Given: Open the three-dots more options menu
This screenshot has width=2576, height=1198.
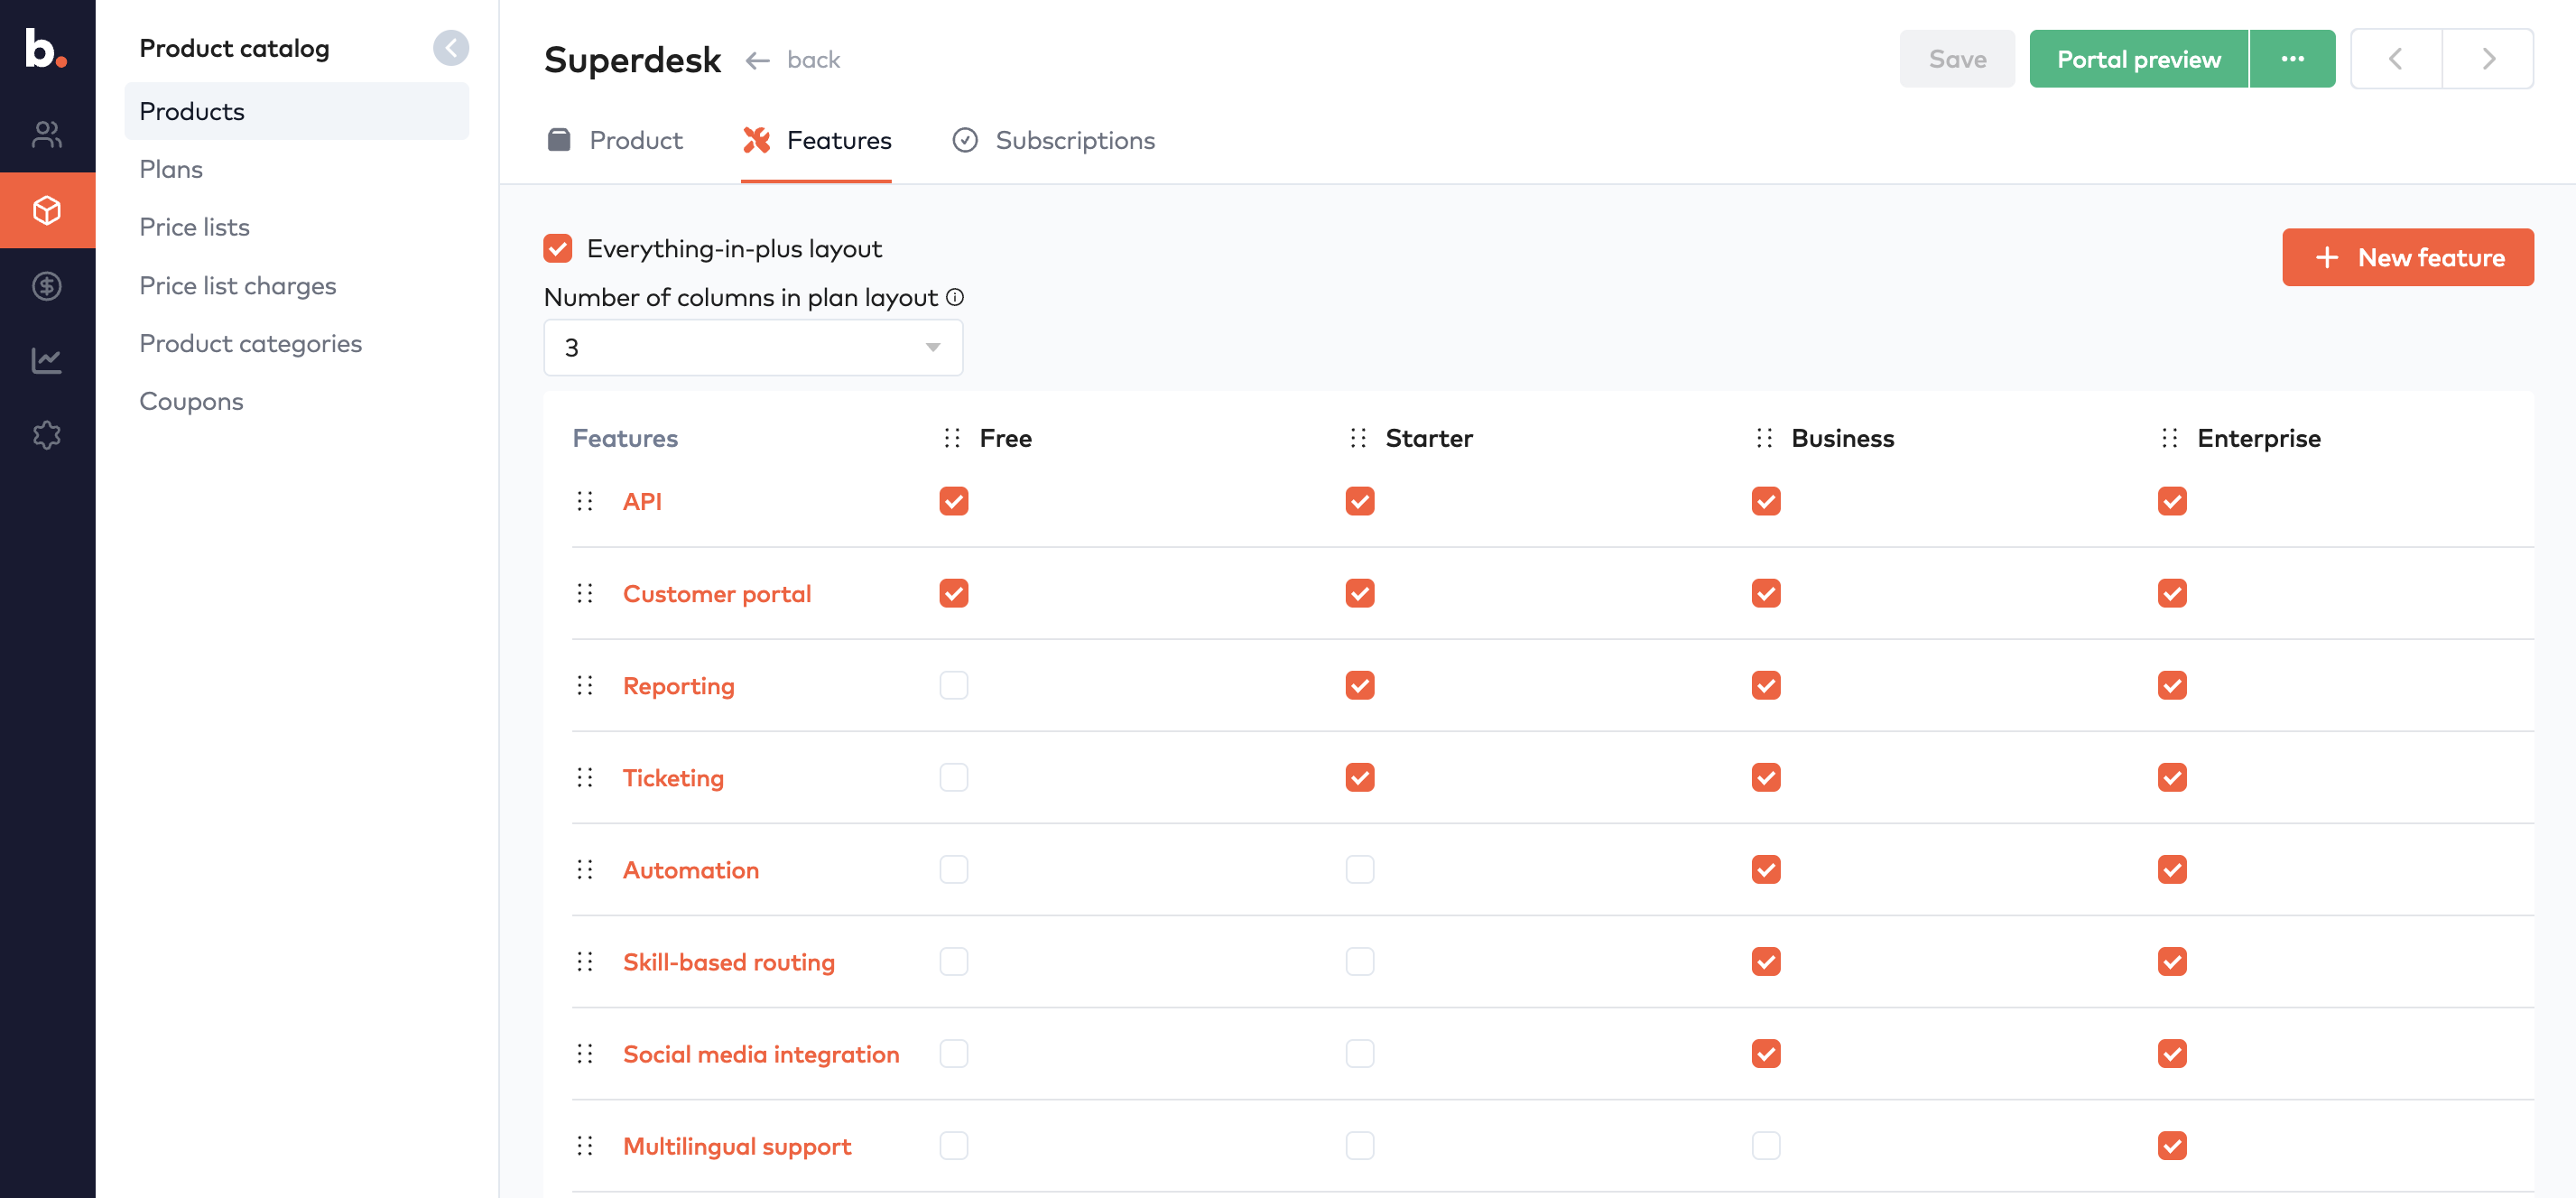Looking at the screenshot, I should tap(2292, 59).
